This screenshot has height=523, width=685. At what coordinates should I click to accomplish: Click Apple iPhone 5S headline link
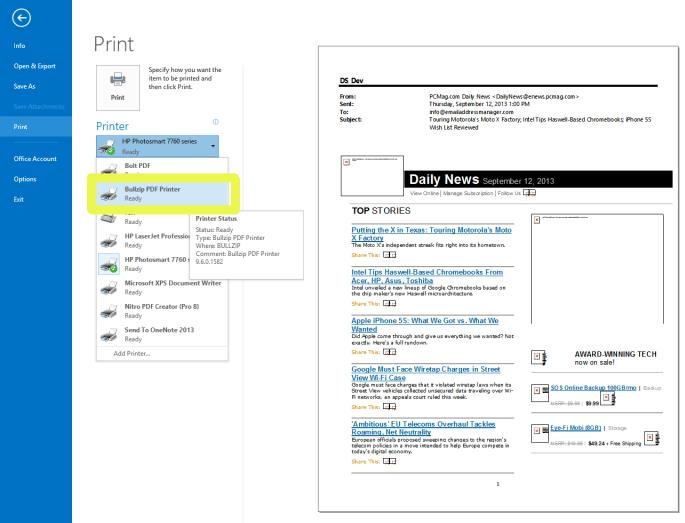click(x=425, y=325)
